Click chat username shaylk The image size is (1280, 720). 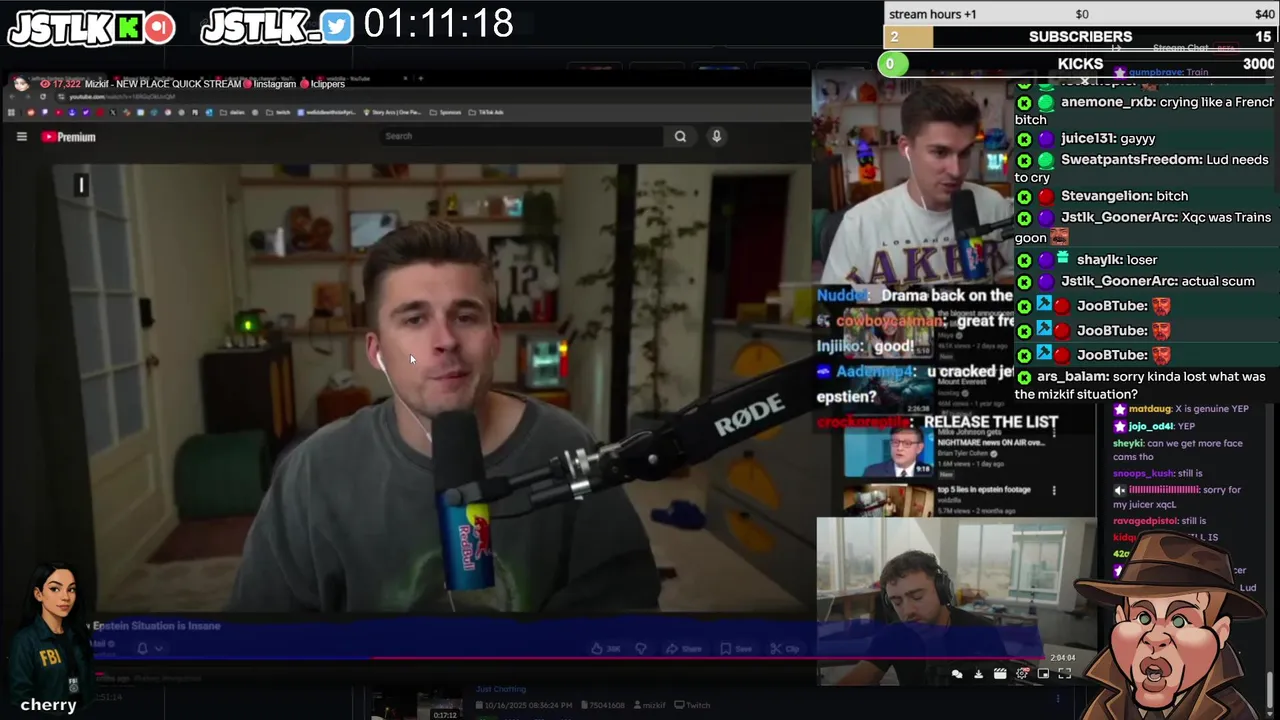(x=1100, y=260)
